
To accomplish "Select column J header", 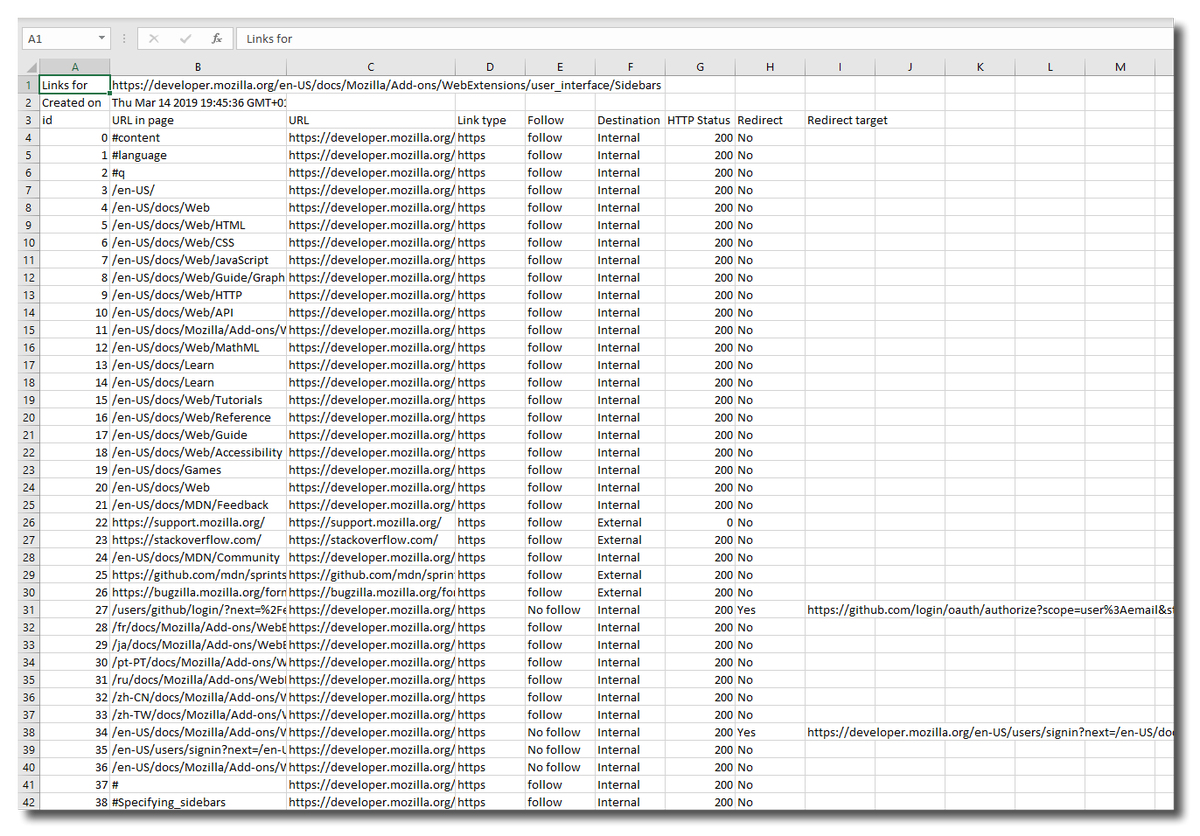I will 910,67.
